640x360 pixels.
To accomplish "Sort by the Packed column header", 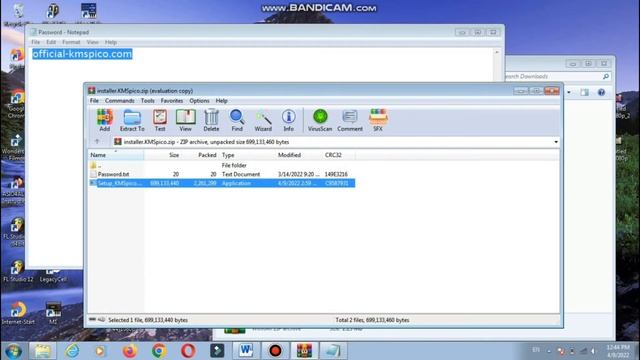I will click(200, 155).
